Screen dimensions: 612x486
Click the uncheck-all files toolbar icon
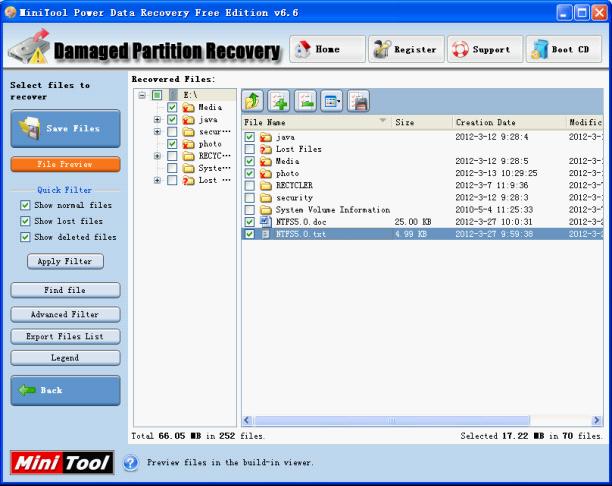306,101
